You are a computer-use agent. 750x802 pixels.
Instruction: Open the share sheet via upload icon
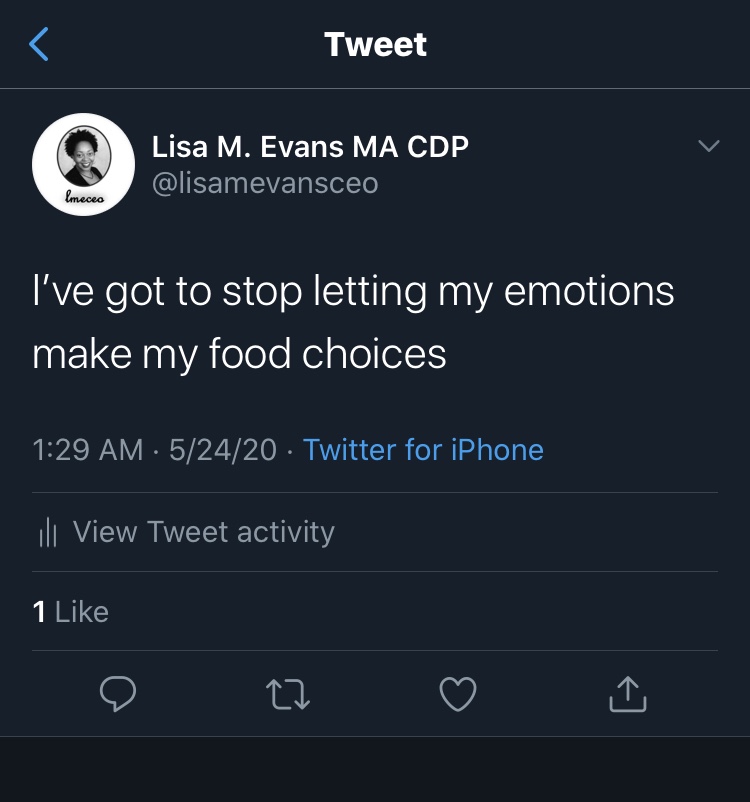click(628, 694)
